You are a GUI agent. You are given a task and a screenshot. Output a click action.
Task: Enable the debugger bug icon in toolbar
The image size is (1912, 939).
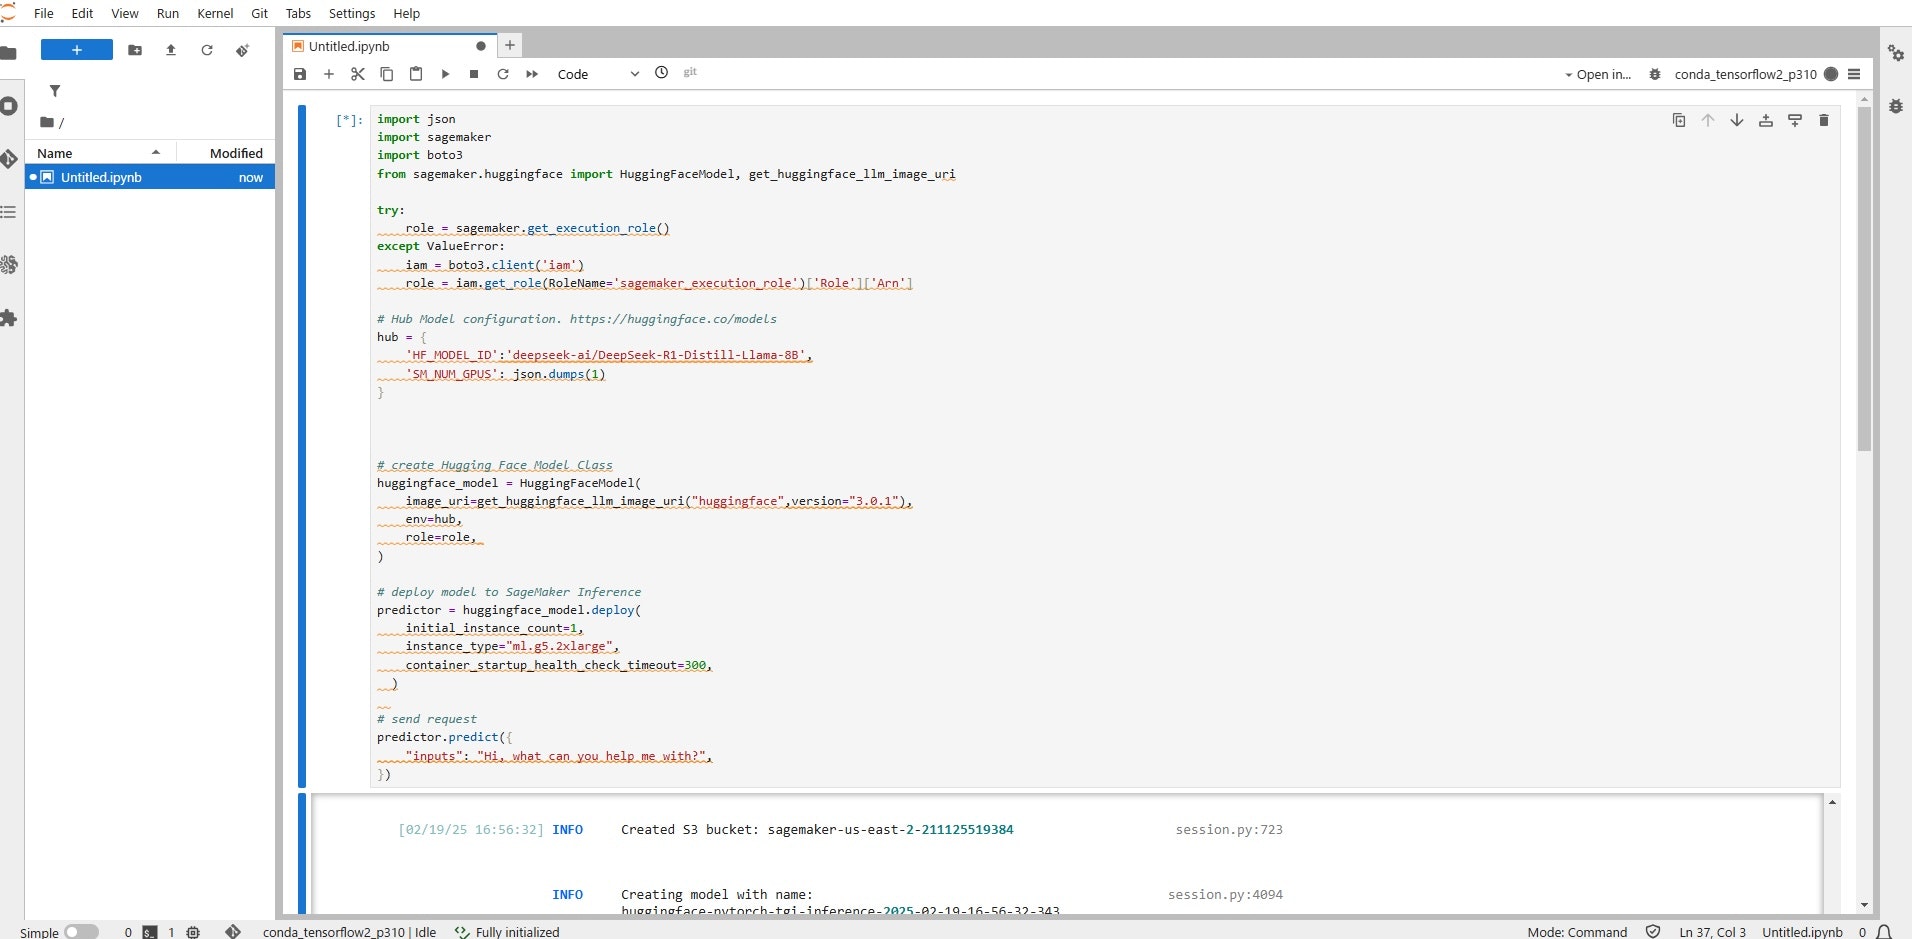click(x=1655, y=74)
